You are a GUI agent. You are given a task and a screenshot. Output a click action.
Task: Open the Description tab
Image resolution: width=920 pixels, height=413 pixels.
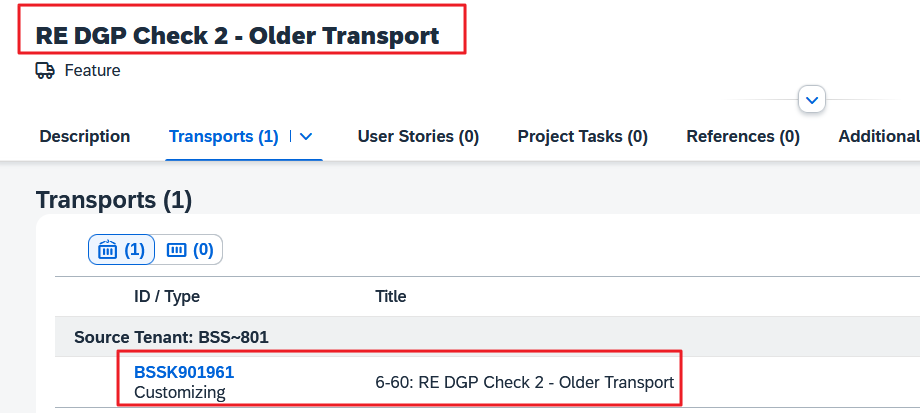[85, 136]
